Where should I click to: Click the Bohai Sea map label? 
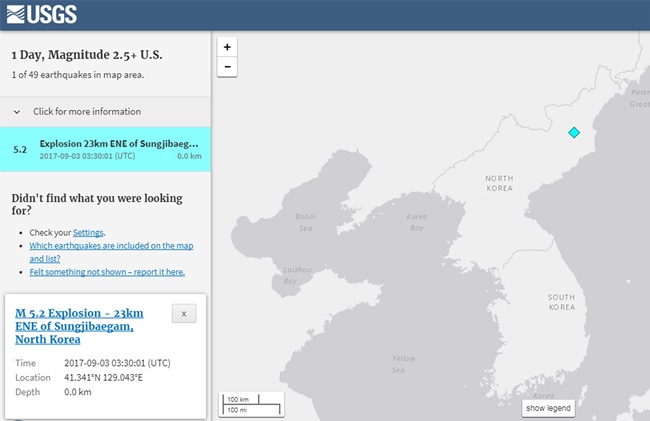(x=305, y=222)
